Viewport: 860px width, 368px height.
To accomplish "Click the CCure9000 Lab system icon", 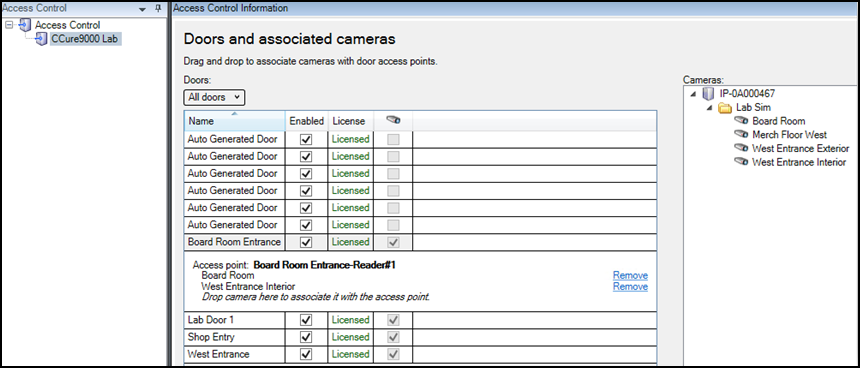I will [x=41, y=39].
